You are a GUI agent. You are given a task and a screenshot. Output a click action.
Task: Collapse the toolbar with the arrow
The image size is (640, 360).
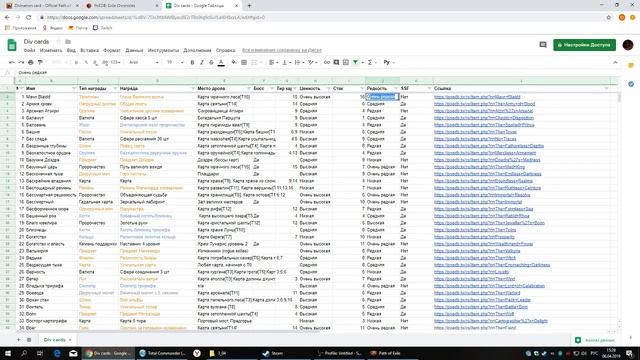[615, 62]
